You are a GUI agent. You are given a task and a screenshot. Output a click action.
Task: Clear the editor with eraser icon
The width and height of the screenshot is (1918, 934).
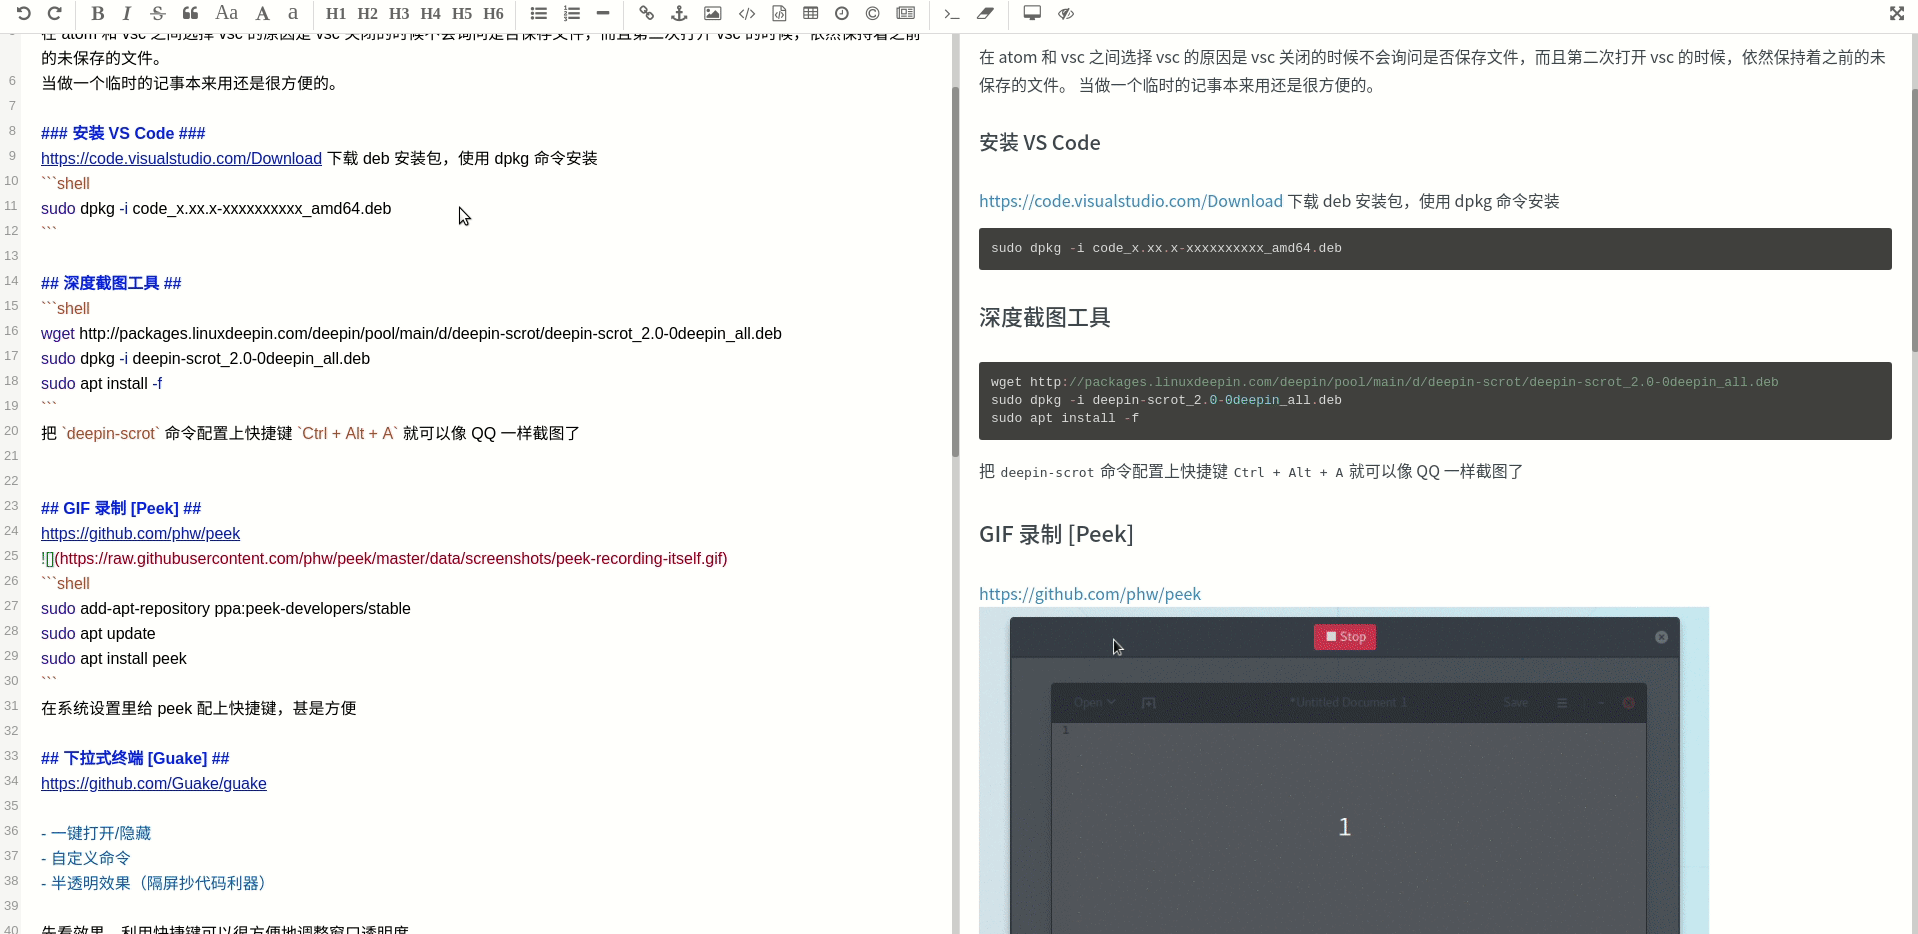(985, 14)
